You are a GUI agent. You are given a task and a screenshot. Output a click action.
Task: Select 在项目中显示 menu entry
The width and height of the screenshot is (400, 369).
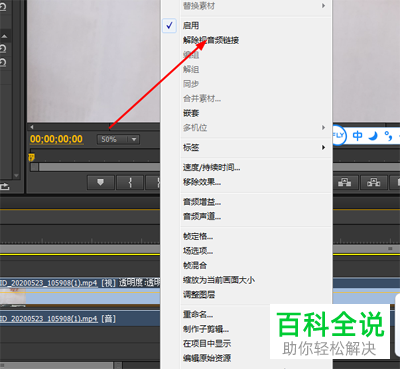coord(207,344)
